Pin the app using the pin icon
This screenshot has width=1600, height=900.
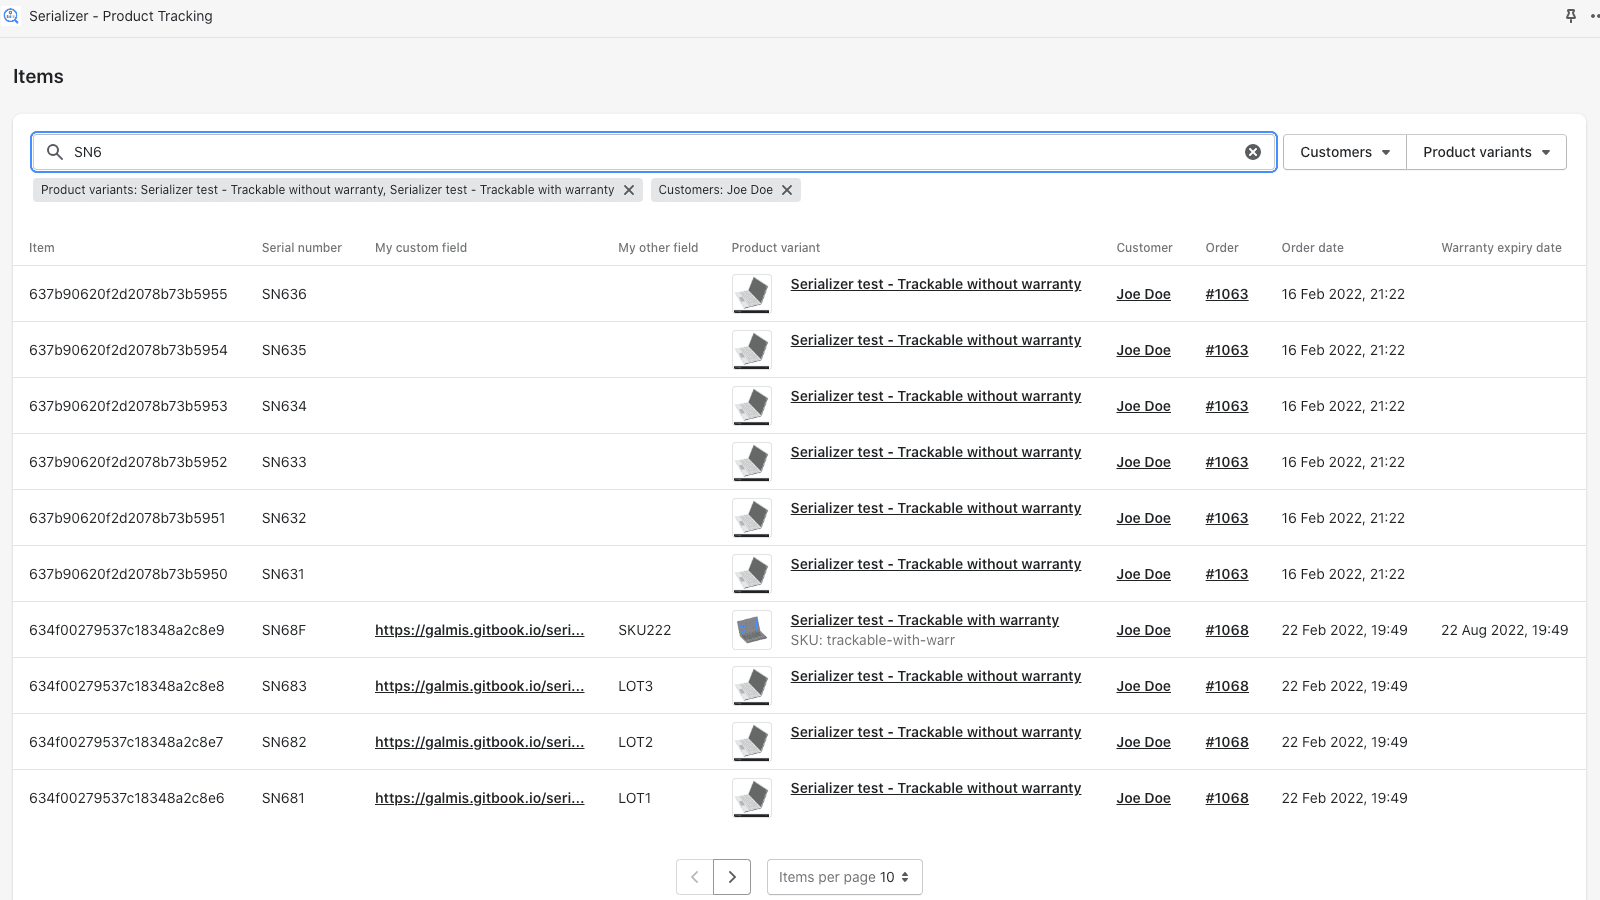tap(1570, 16)
